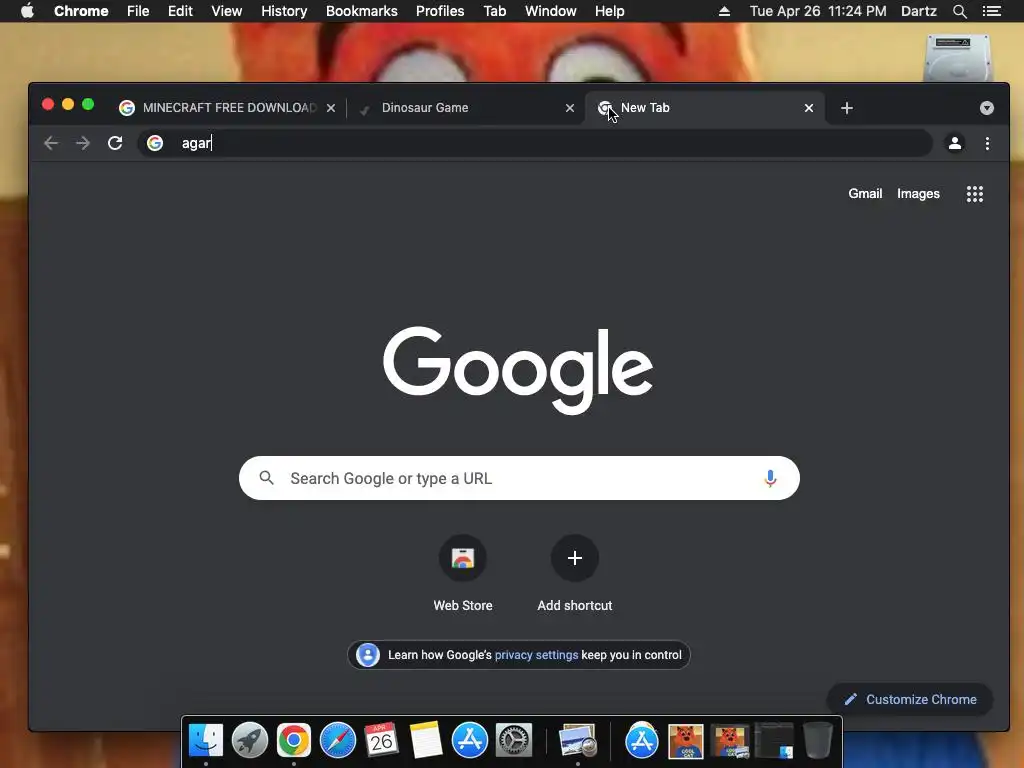The image size is (1024, 768).
Task: Expand the tab search dropdown arrow
Action: [x=987, y=108]
